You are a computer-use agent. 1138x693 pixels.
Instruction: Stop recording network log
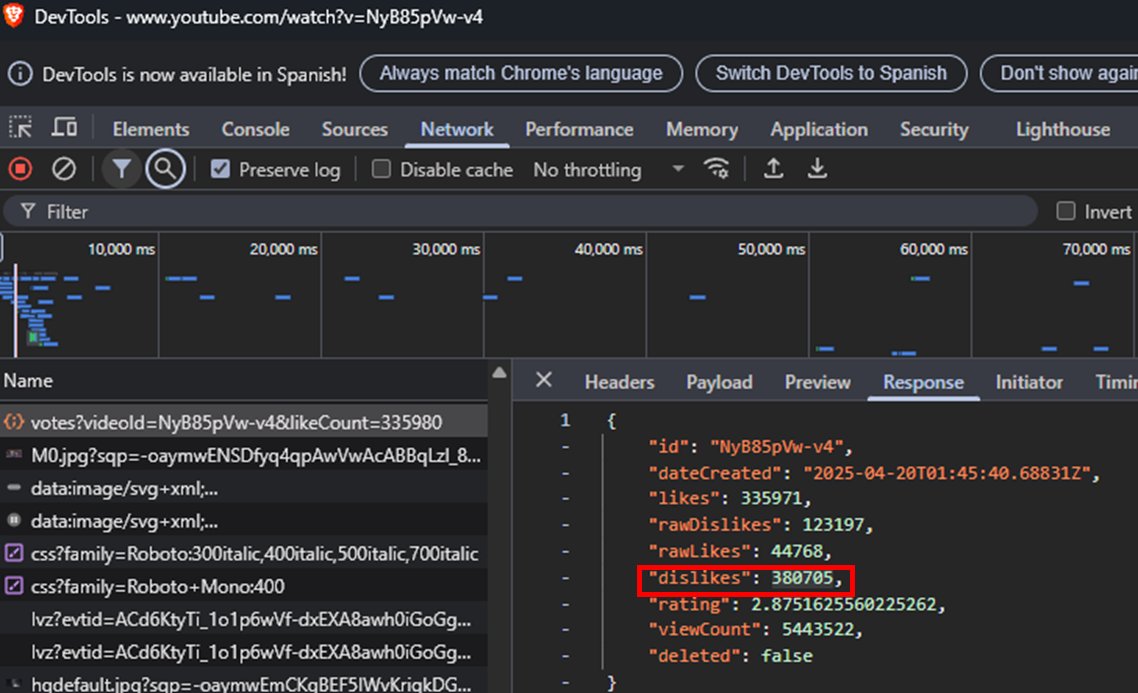click(x=20, y=169)
